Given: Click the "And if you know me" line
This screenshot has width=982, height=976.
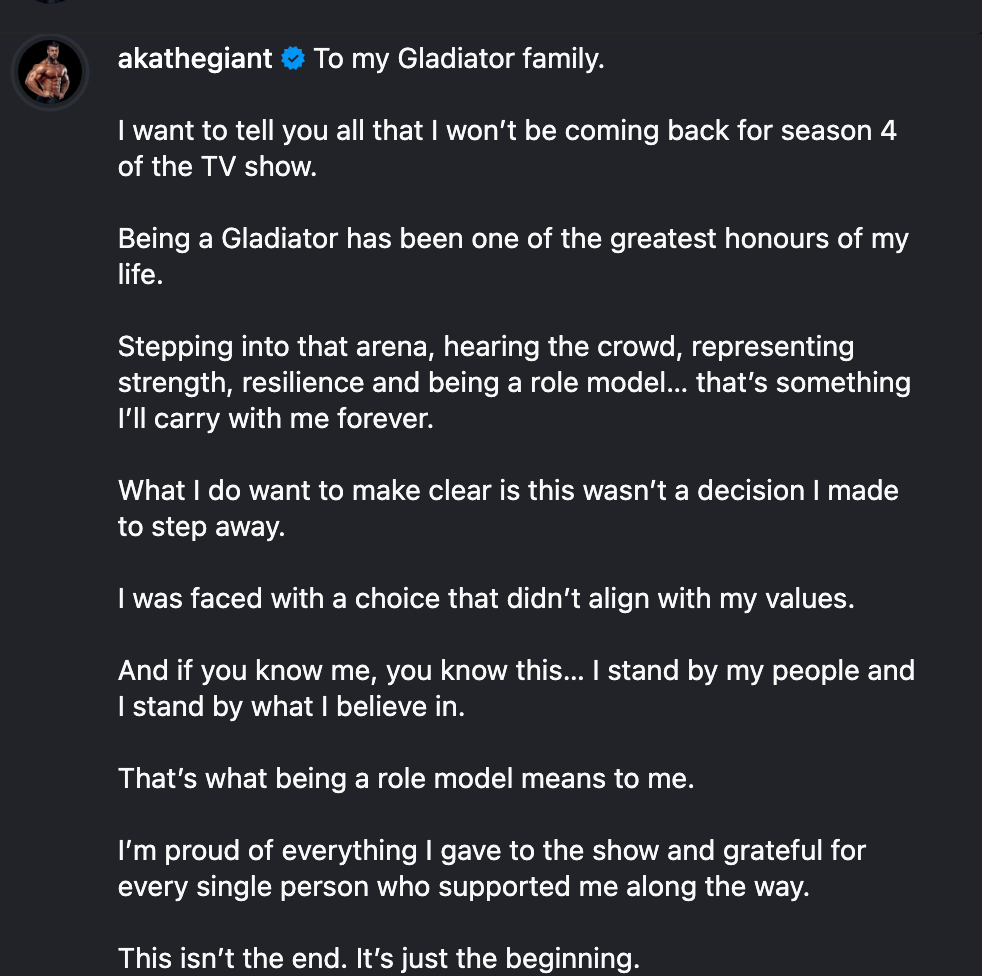Looking at the screenshot, I should click(x=516, y=670).
